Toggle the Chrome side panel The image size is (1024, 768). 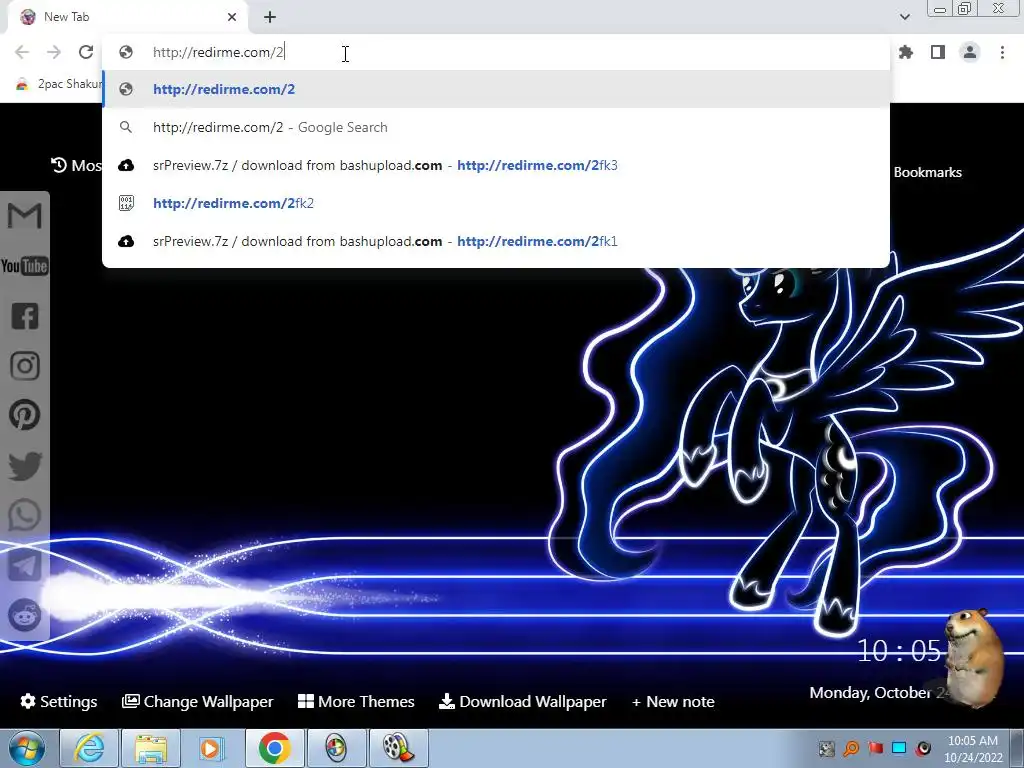[938, 52]
